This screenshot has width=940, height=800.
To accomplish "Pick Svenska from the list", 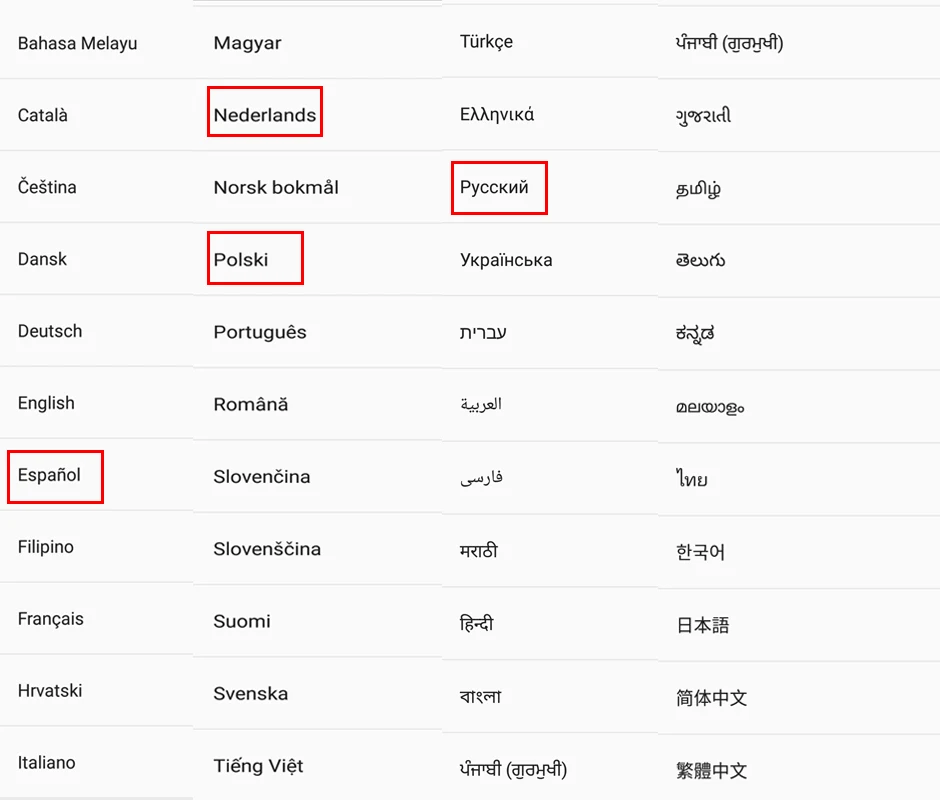I will [x=251, y=693].
